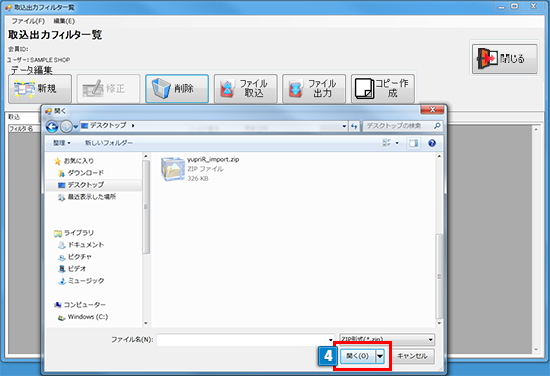Screen dimensions: 550x376
Task: Select デスクトップ in the navigation pane
Action: pyautogui.click(x=81, y=185)
